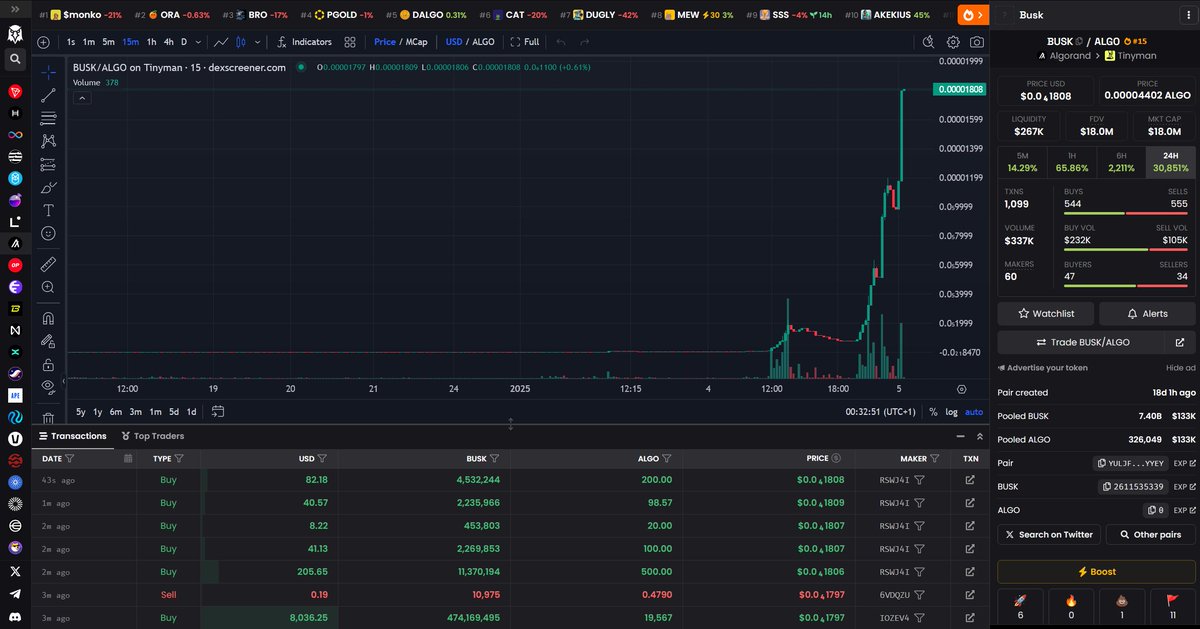Switch chart denomination to ALGO
This screenshot has width=1200, height=629.
click(483, 42)
